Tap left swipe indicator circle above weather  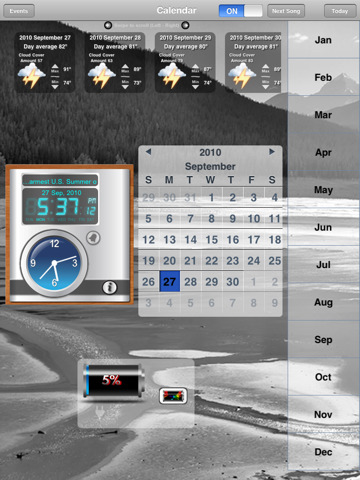point(108,25)
